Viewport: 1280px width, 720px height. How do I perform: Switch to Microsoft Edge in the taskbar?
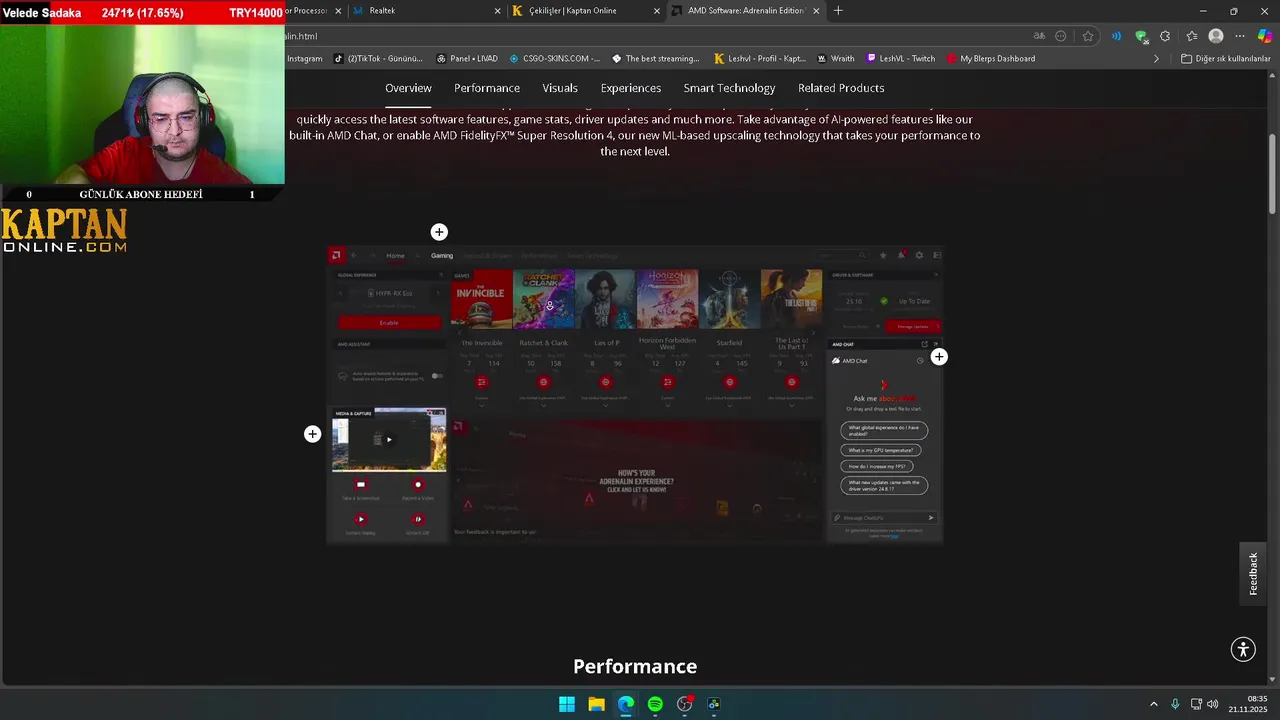[626, 704]
